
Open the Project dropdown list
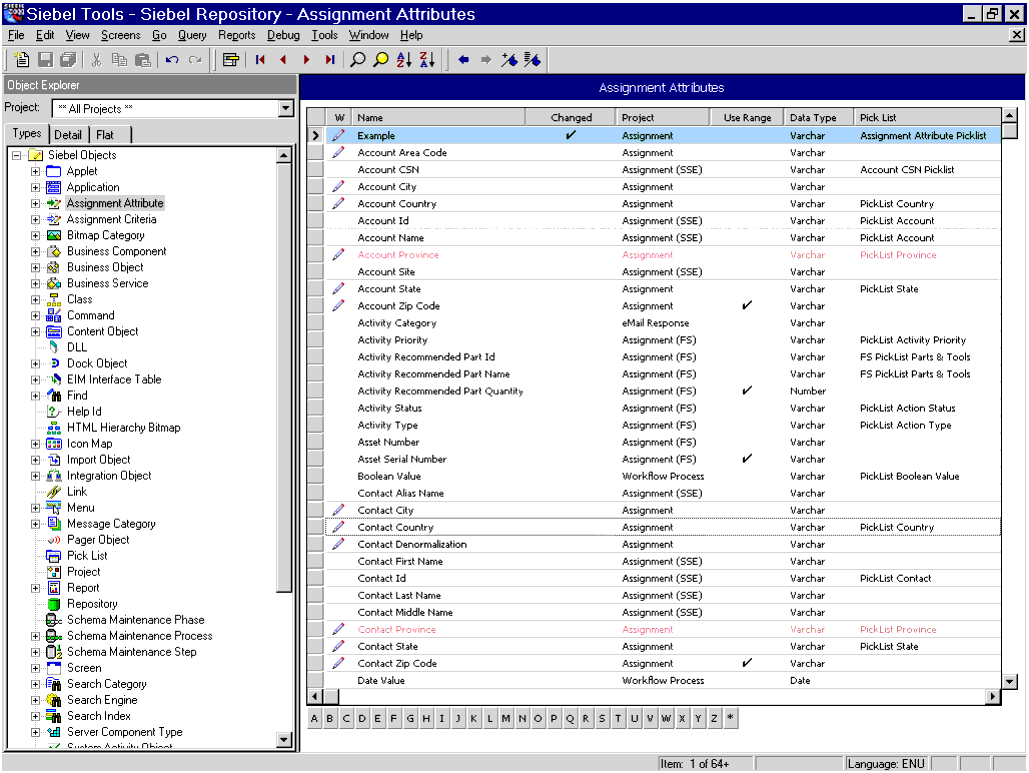tap(285, 109)
